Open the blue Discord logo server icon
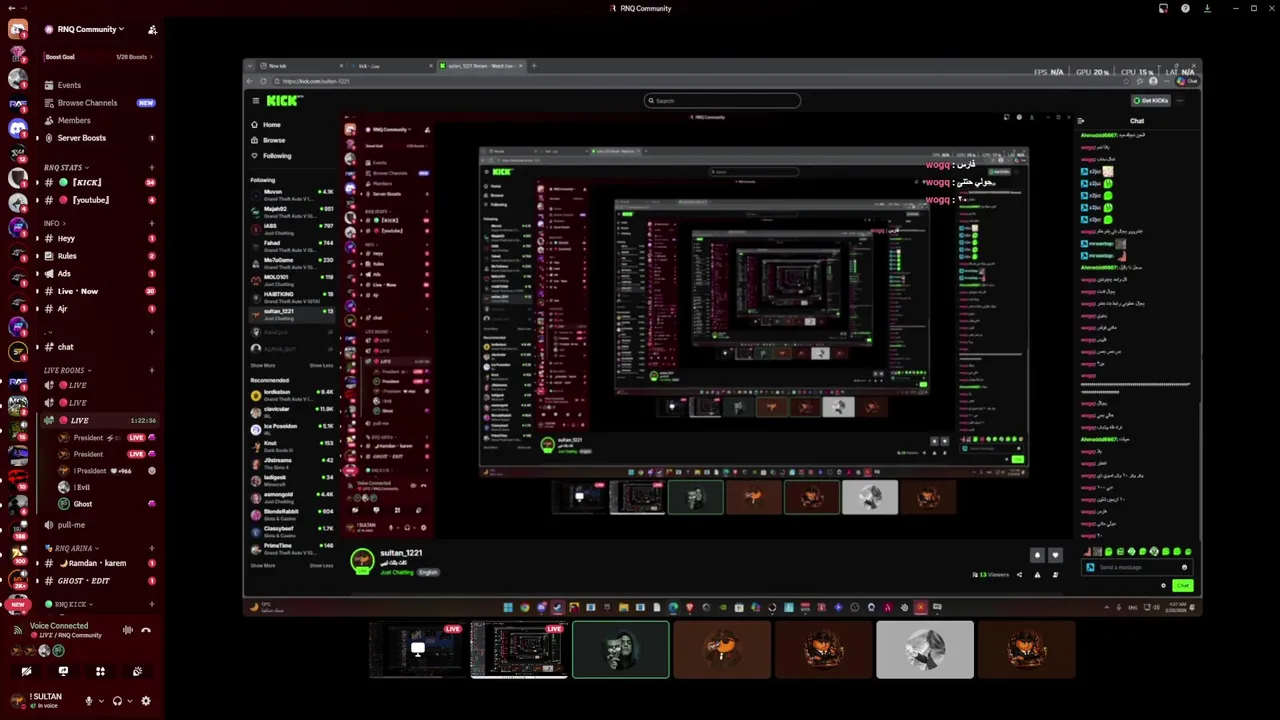This screenshot has width=1280, height=720. pyautogui.click(x=18, y=128)
